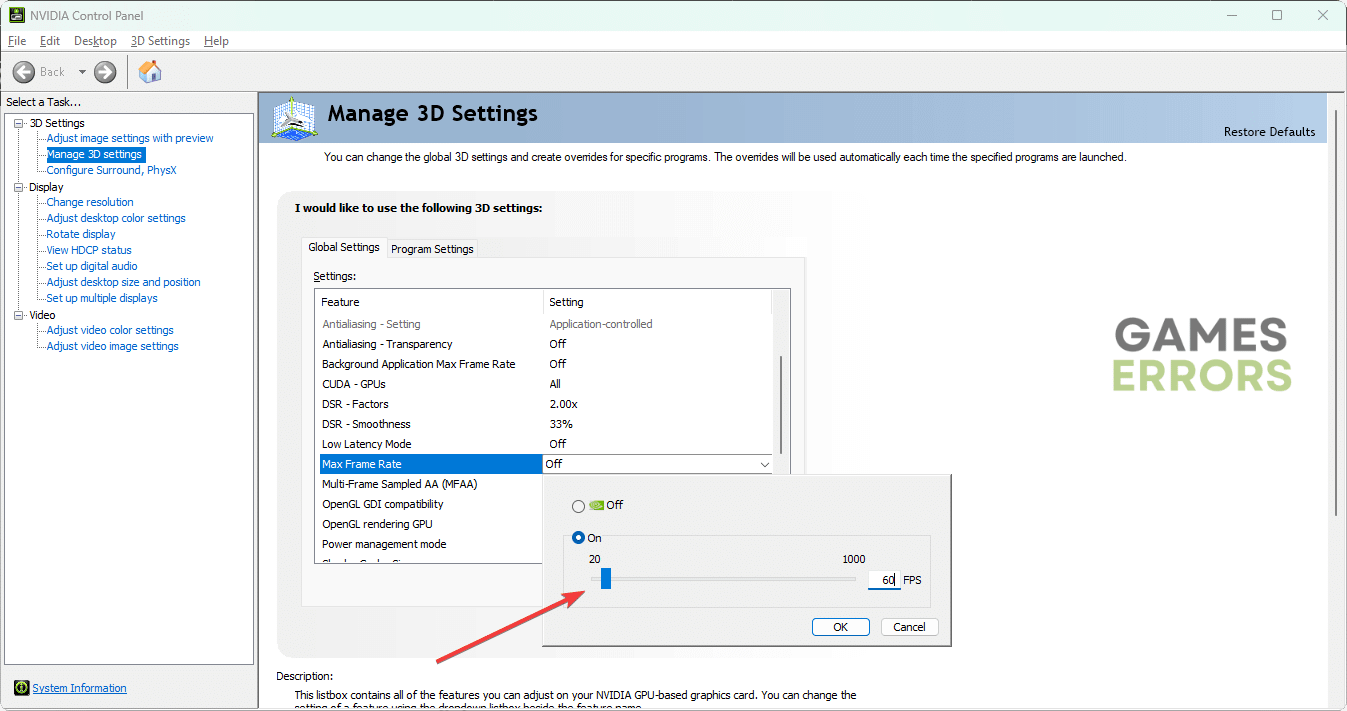Click the FPS value input field
Screen dimensions: 1347x711
pos(883,580)
